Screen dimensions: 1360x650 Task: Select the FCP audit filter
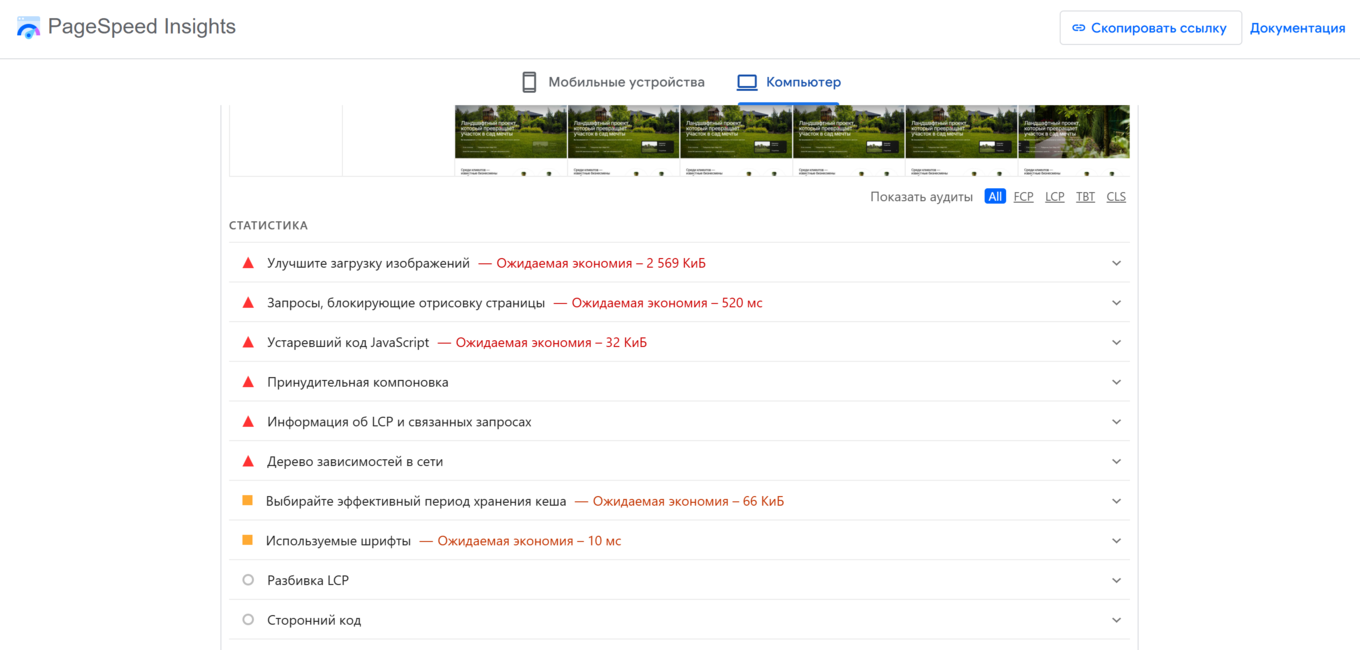[1023, 196]
